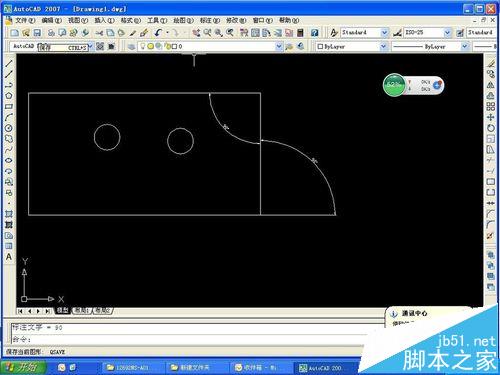The height and width of the screenshot is (375, 500).
Task: Click the Plot (printer) icon
Action: click(x=51, y=33)
